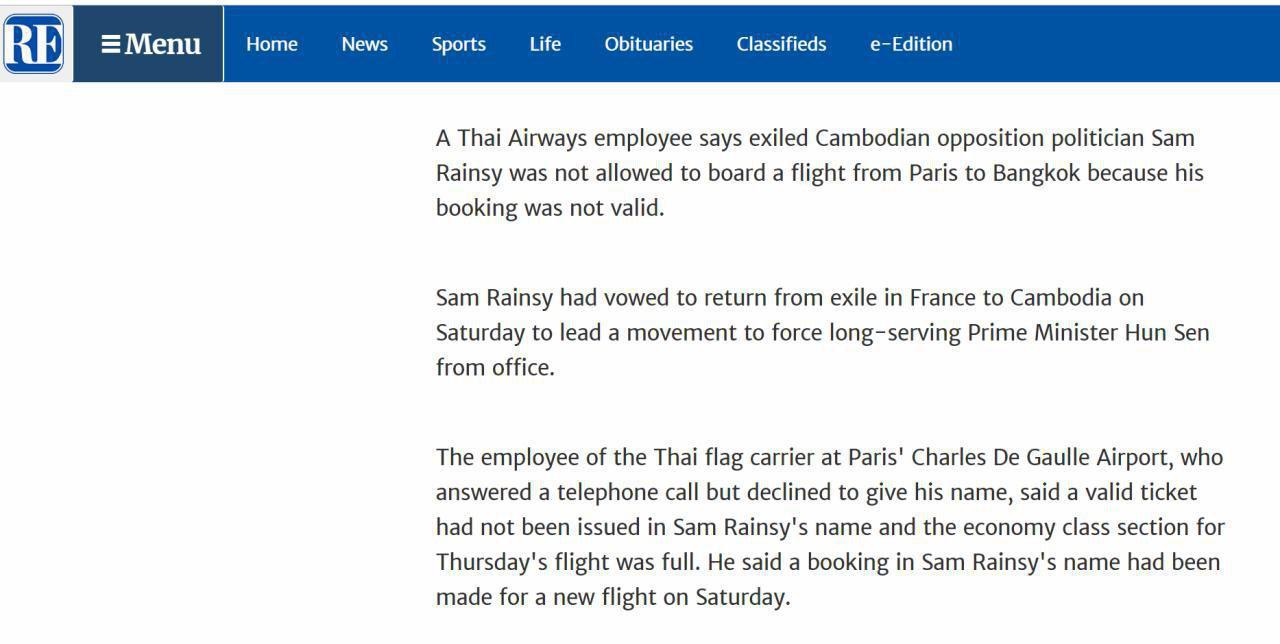Click the paragraph starting "Sam Rainsy had vowed"
This screenshot has height=644, width=1280.
tap(823, 333)
